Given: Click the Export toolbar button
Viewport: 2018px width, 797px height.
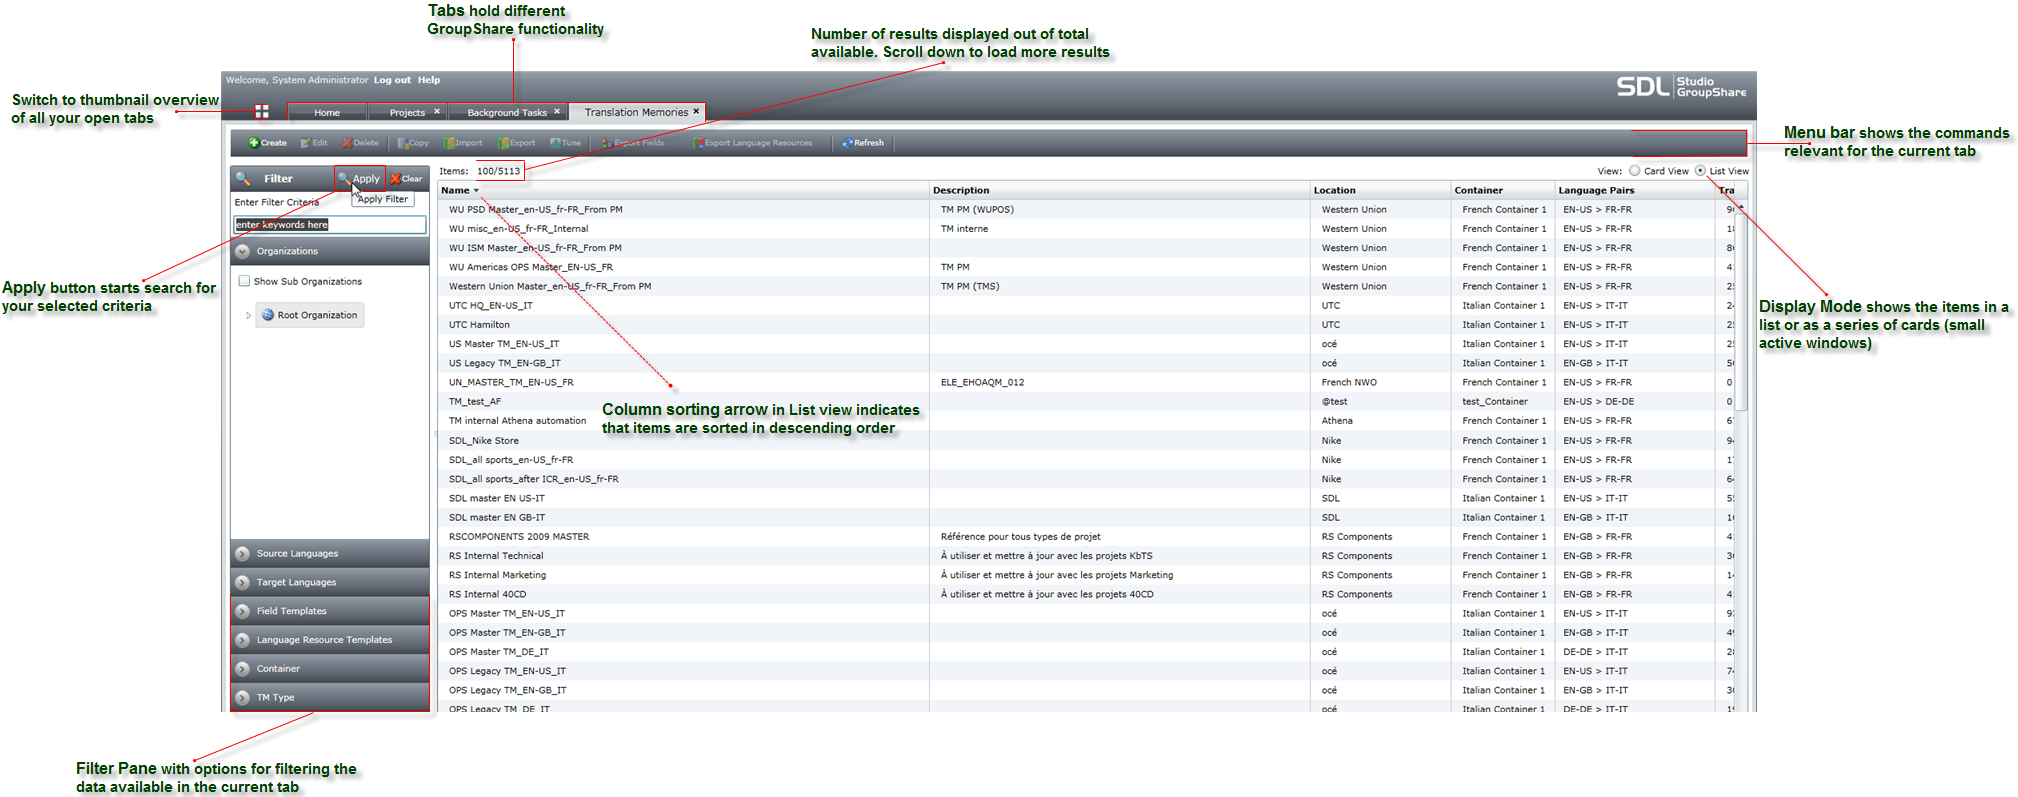Looking at the screenshot, I should point(517,143).
